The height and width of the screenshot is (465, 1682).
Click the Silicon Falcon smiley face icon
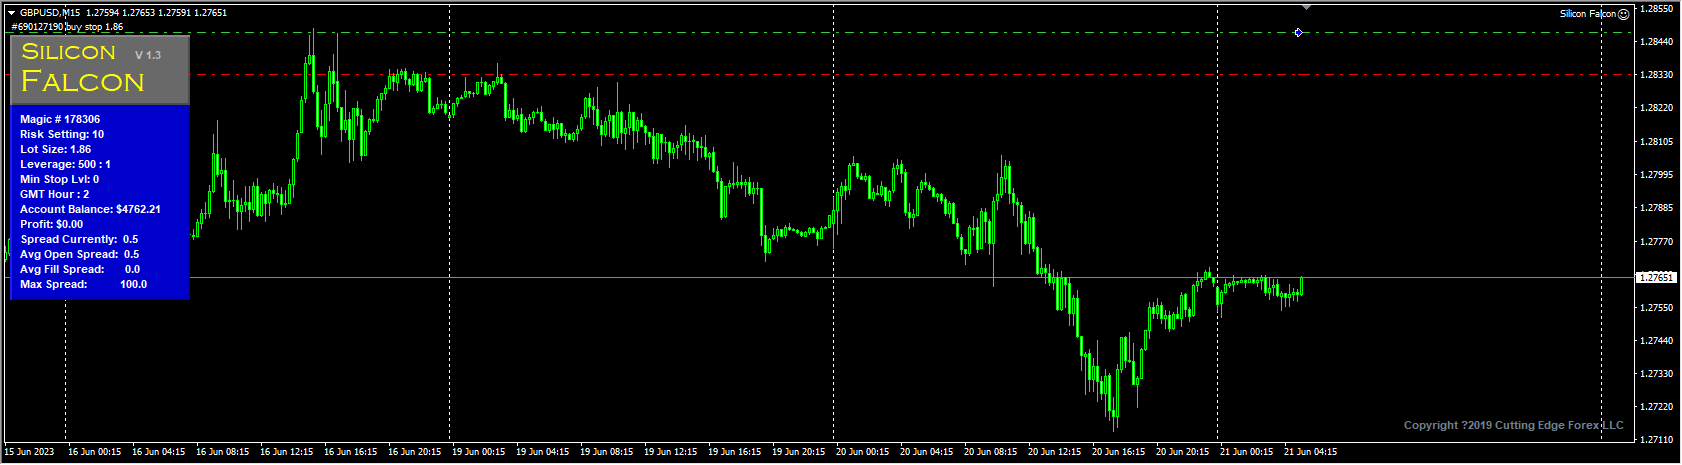pos(1624,14)
